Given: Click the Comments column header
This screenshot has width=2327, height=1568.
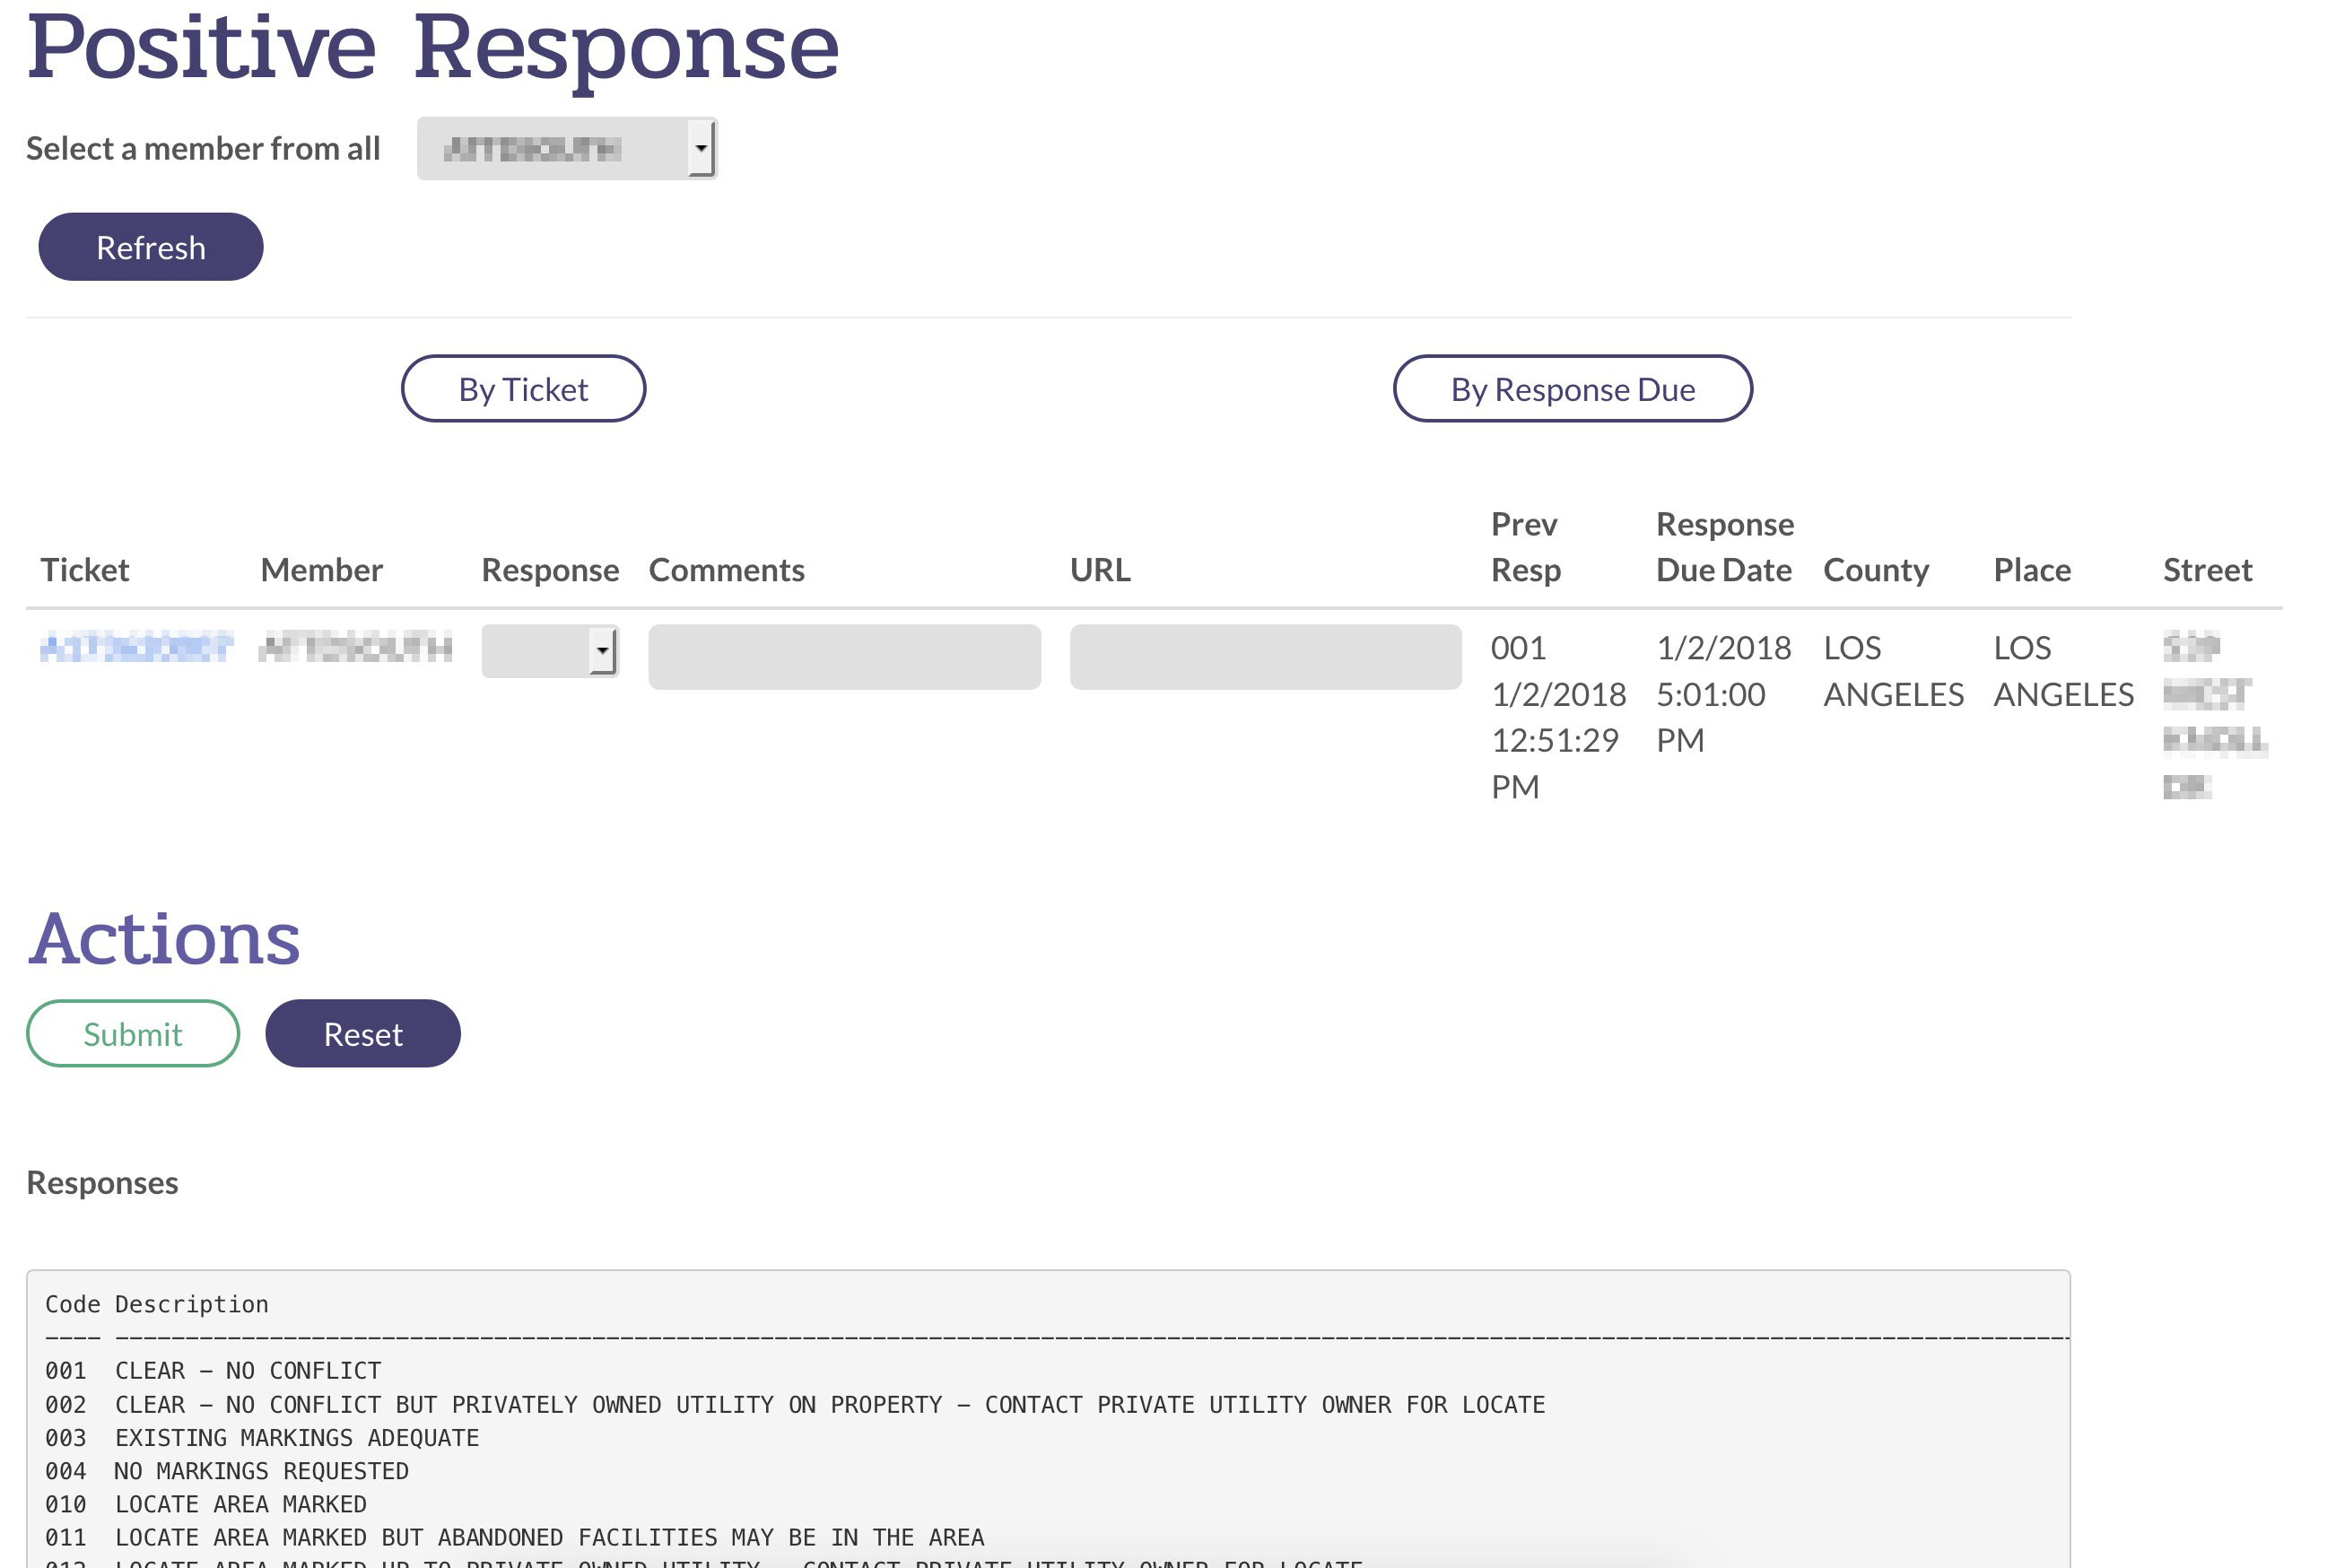Looking at the screenshot, I should 726,570.
